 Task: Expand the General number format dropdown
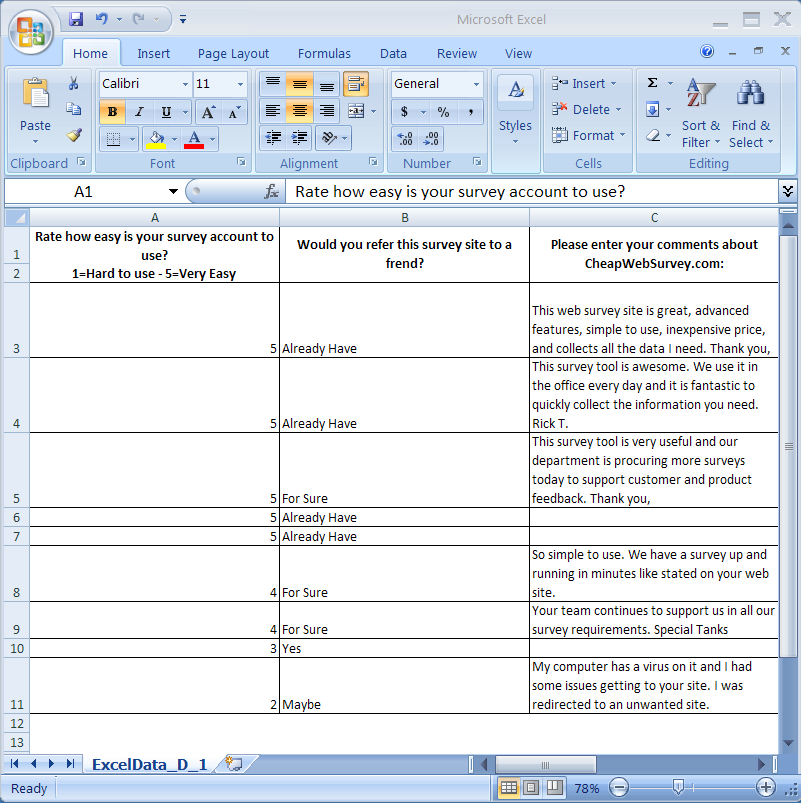pyautogui.click(x=475, y=85)
